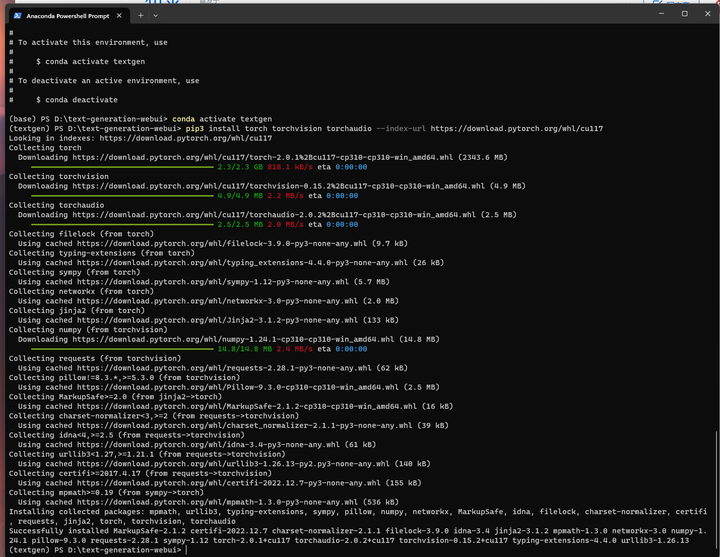Click the PowerShell icon in the tab

[x=17, y=16]
